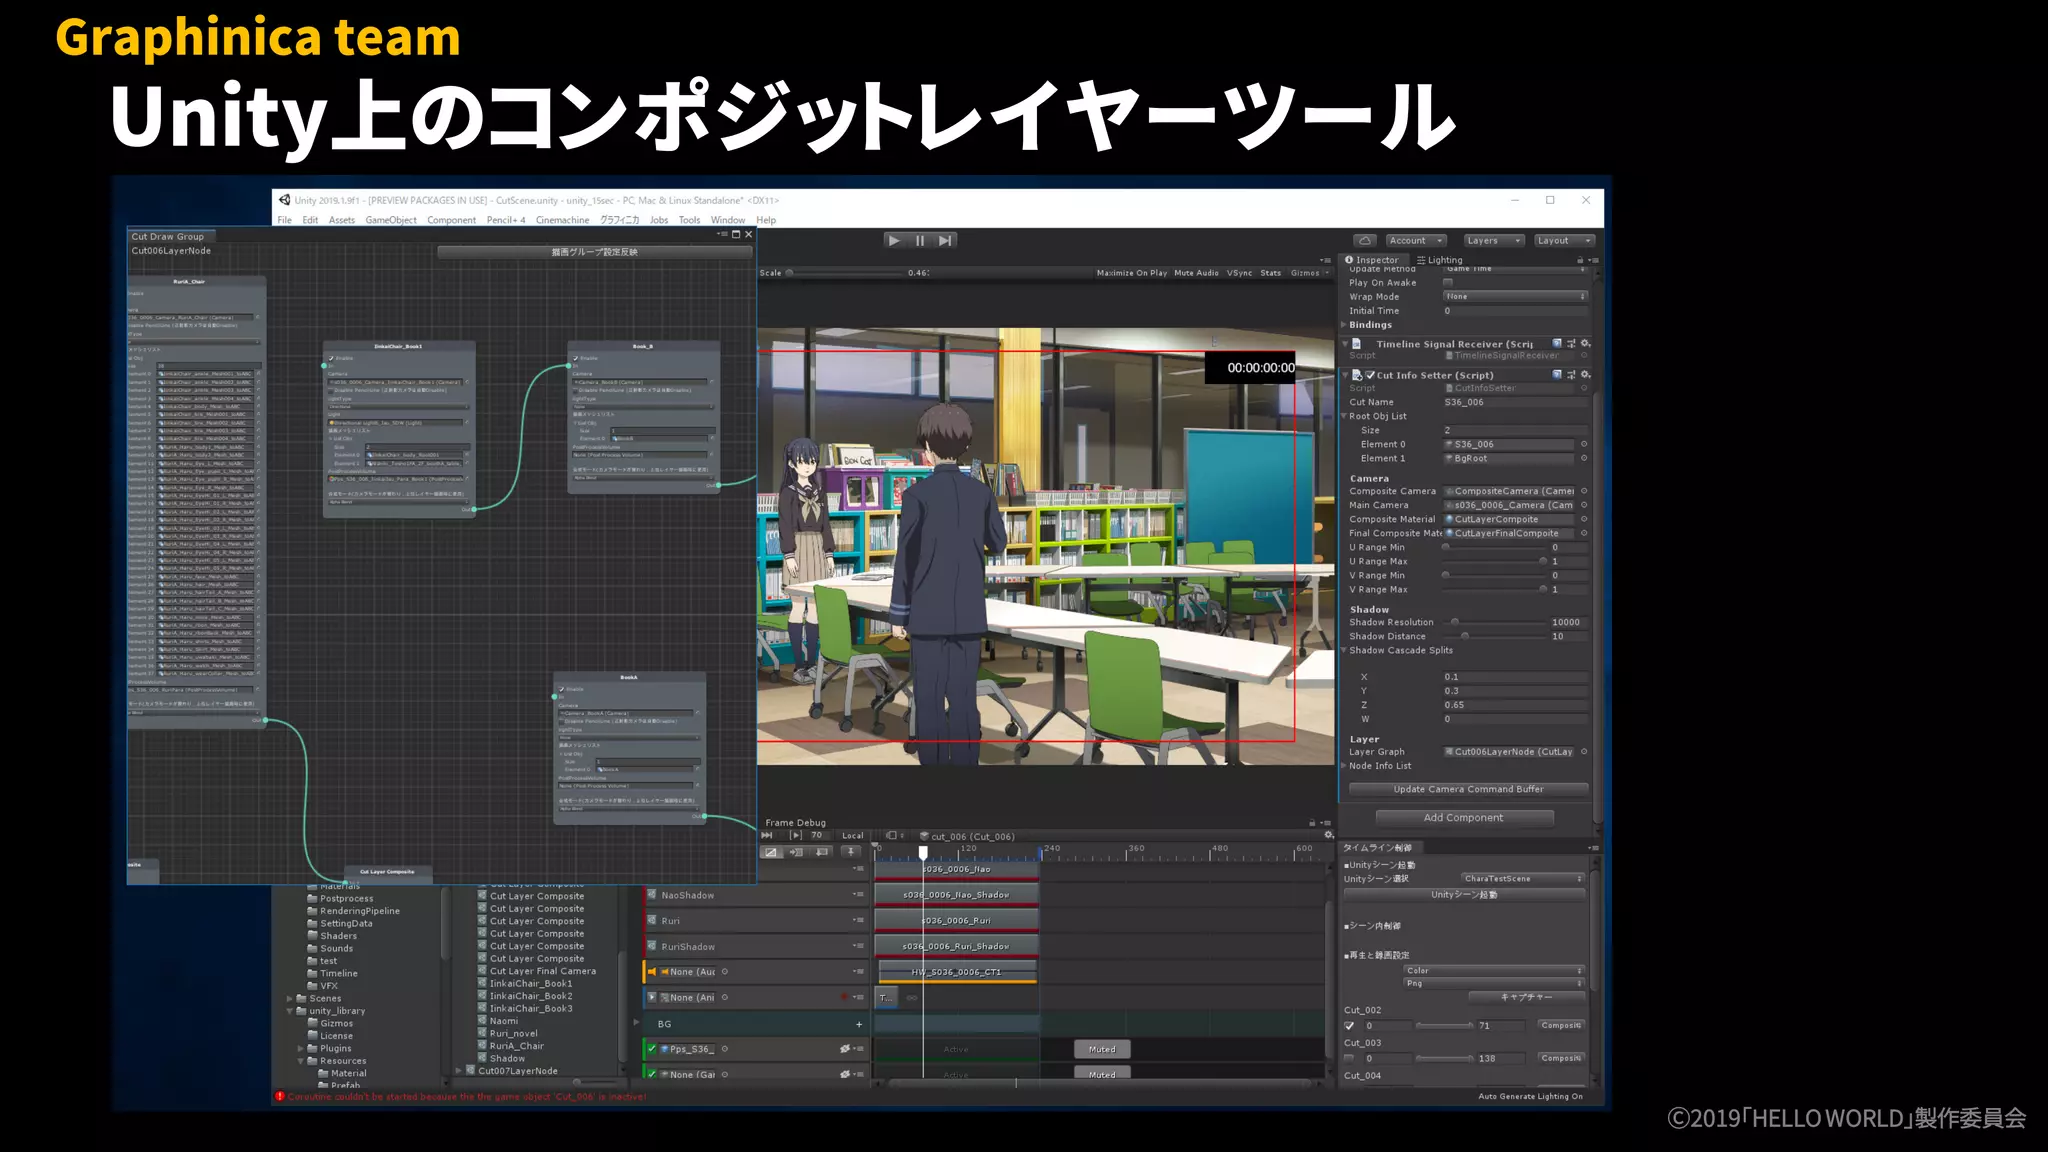The width and height of the screenshot is (2048, 1152).
Task: Adjust the Shadow Distance slider
Action: point(1494,636)
